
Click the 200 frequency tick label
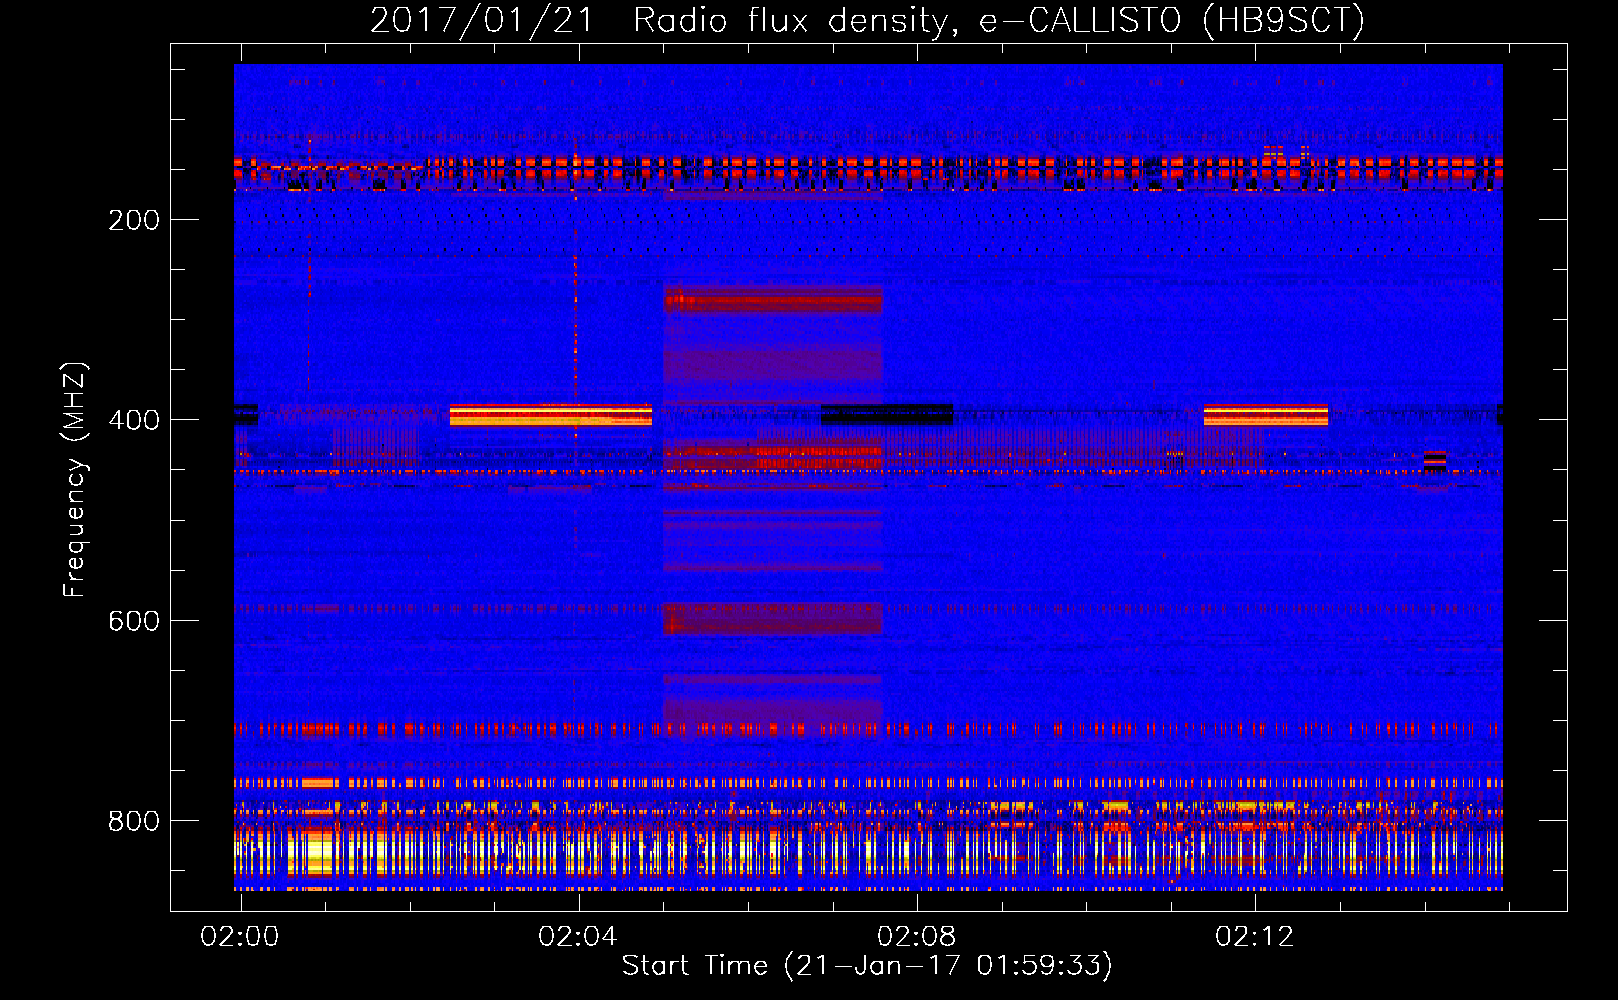click(134, 220)
